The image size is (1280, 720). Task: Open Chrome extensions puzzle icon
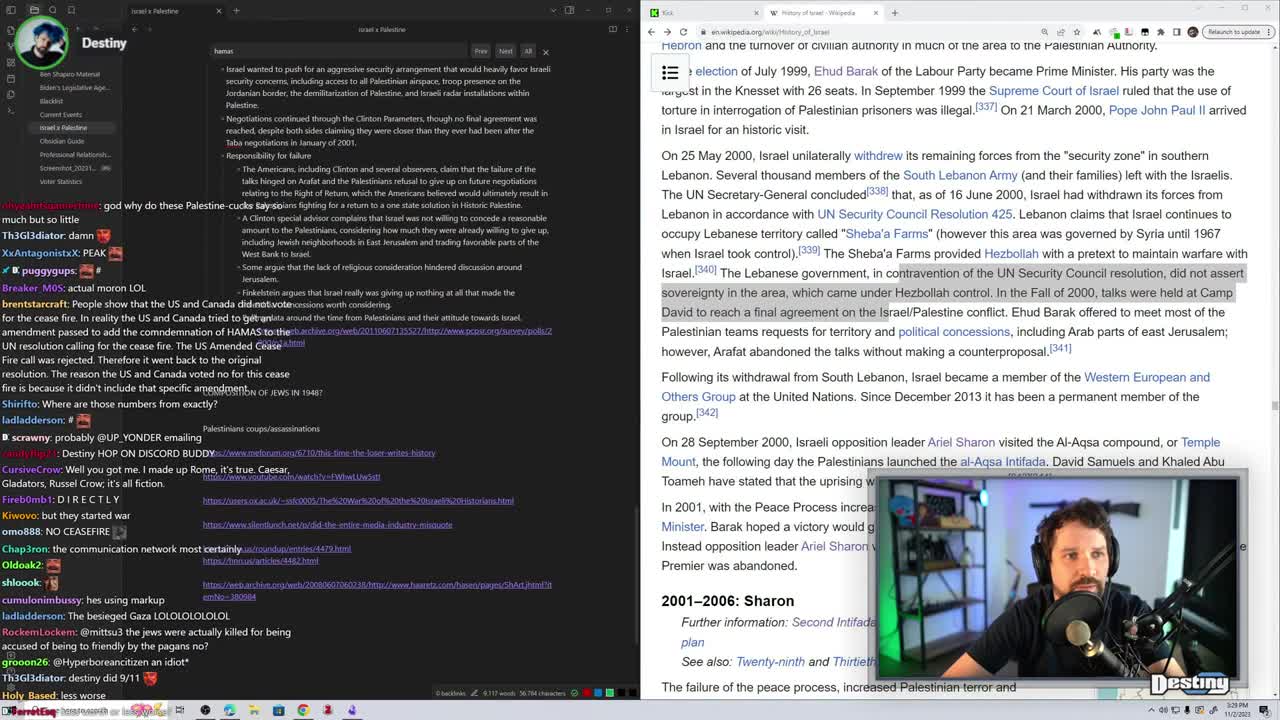click(1160, 32)
